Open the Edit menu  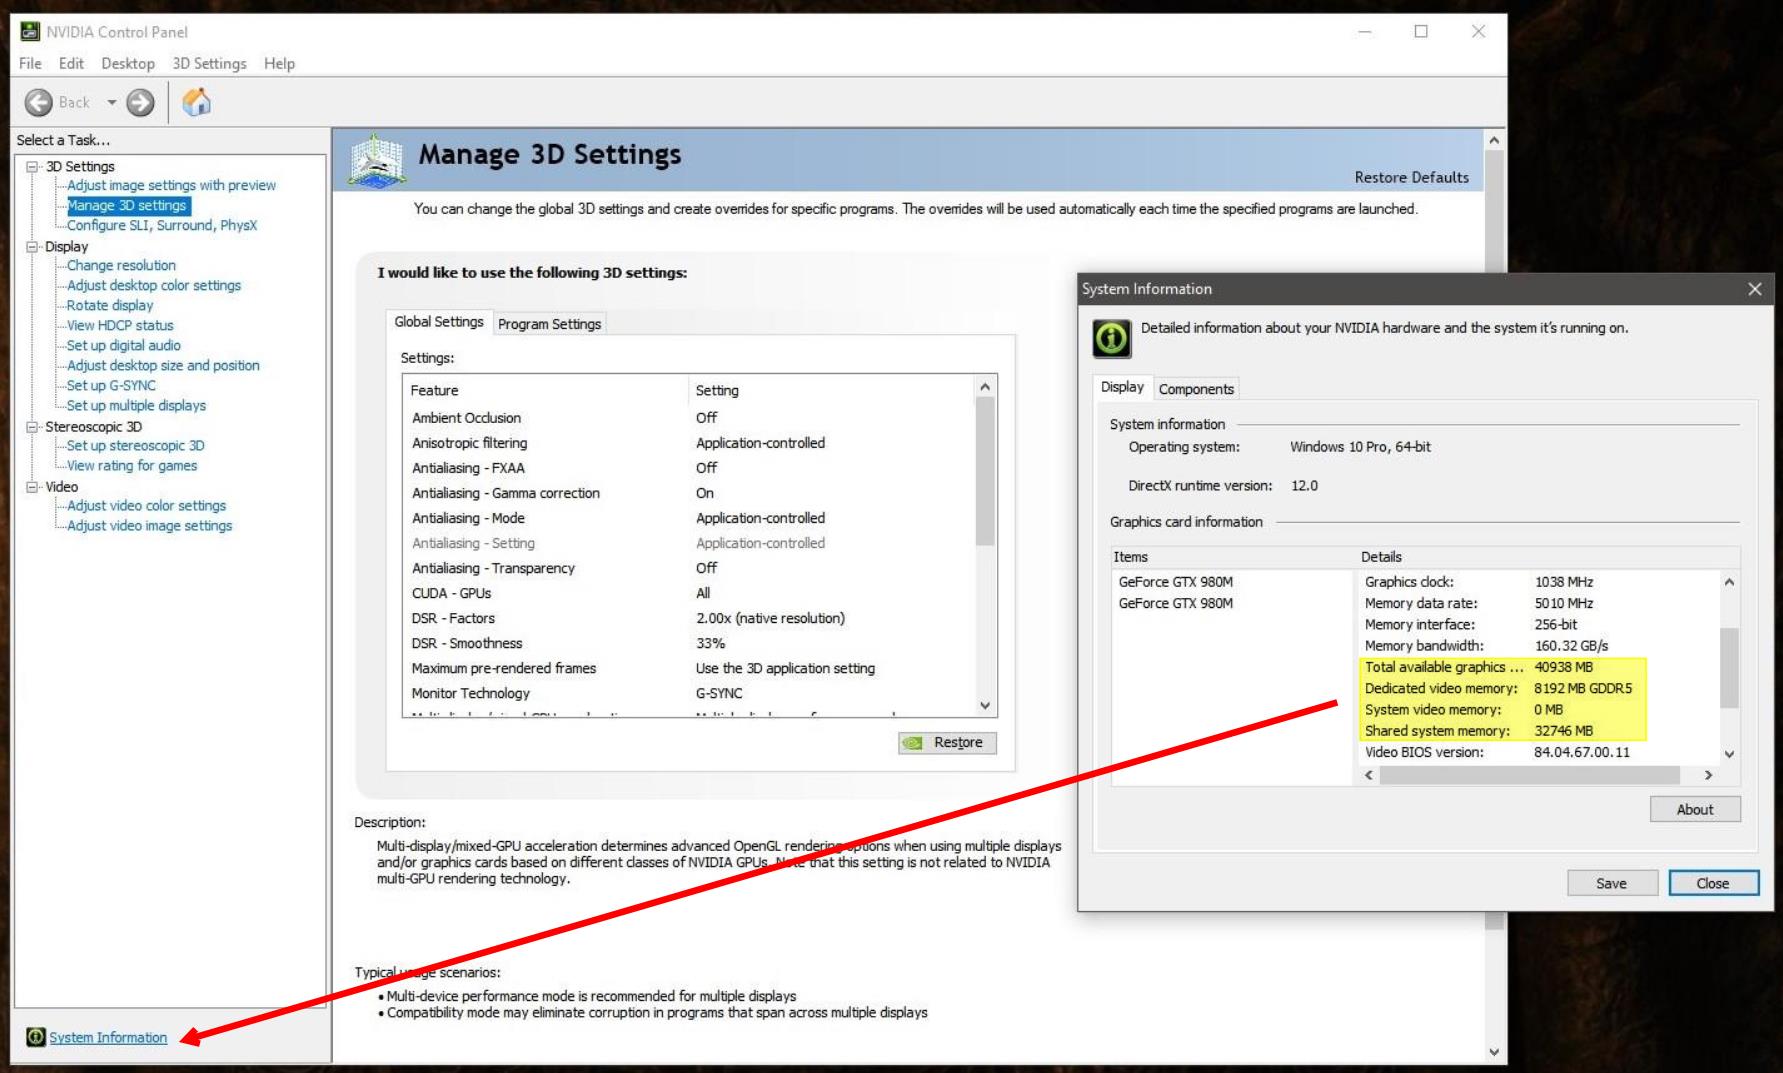71,63
